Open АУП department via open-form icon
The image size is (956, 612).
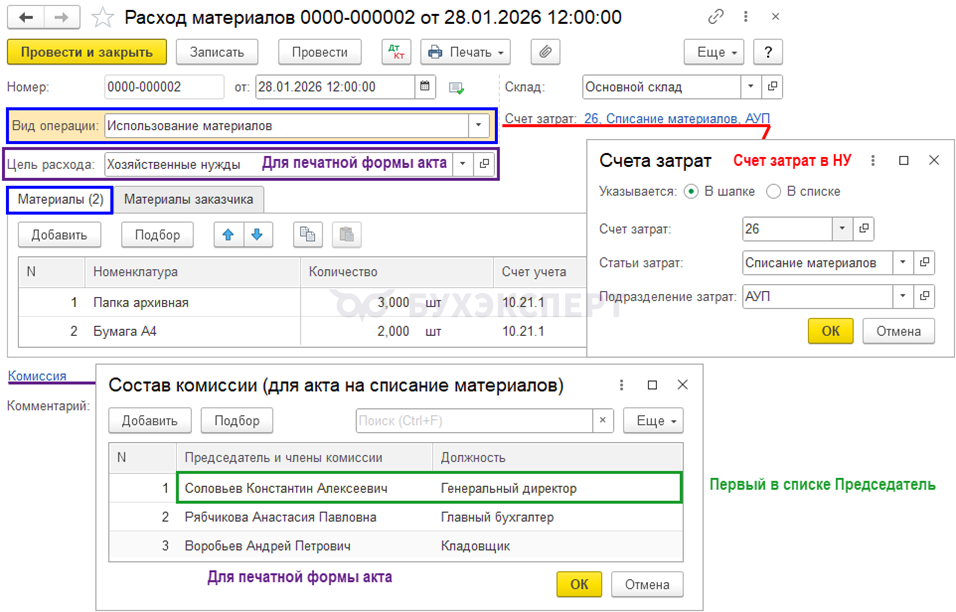(x=924, y=296)
